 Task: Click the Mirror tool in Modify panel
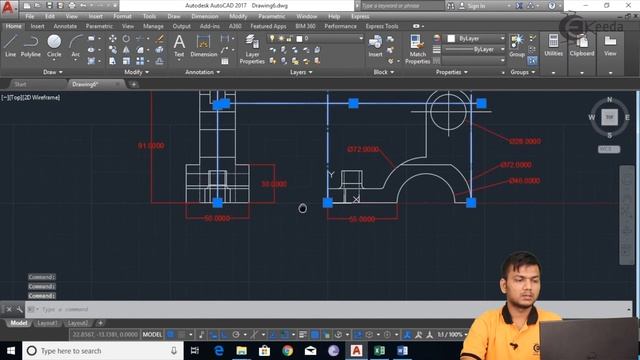[126, 50]
